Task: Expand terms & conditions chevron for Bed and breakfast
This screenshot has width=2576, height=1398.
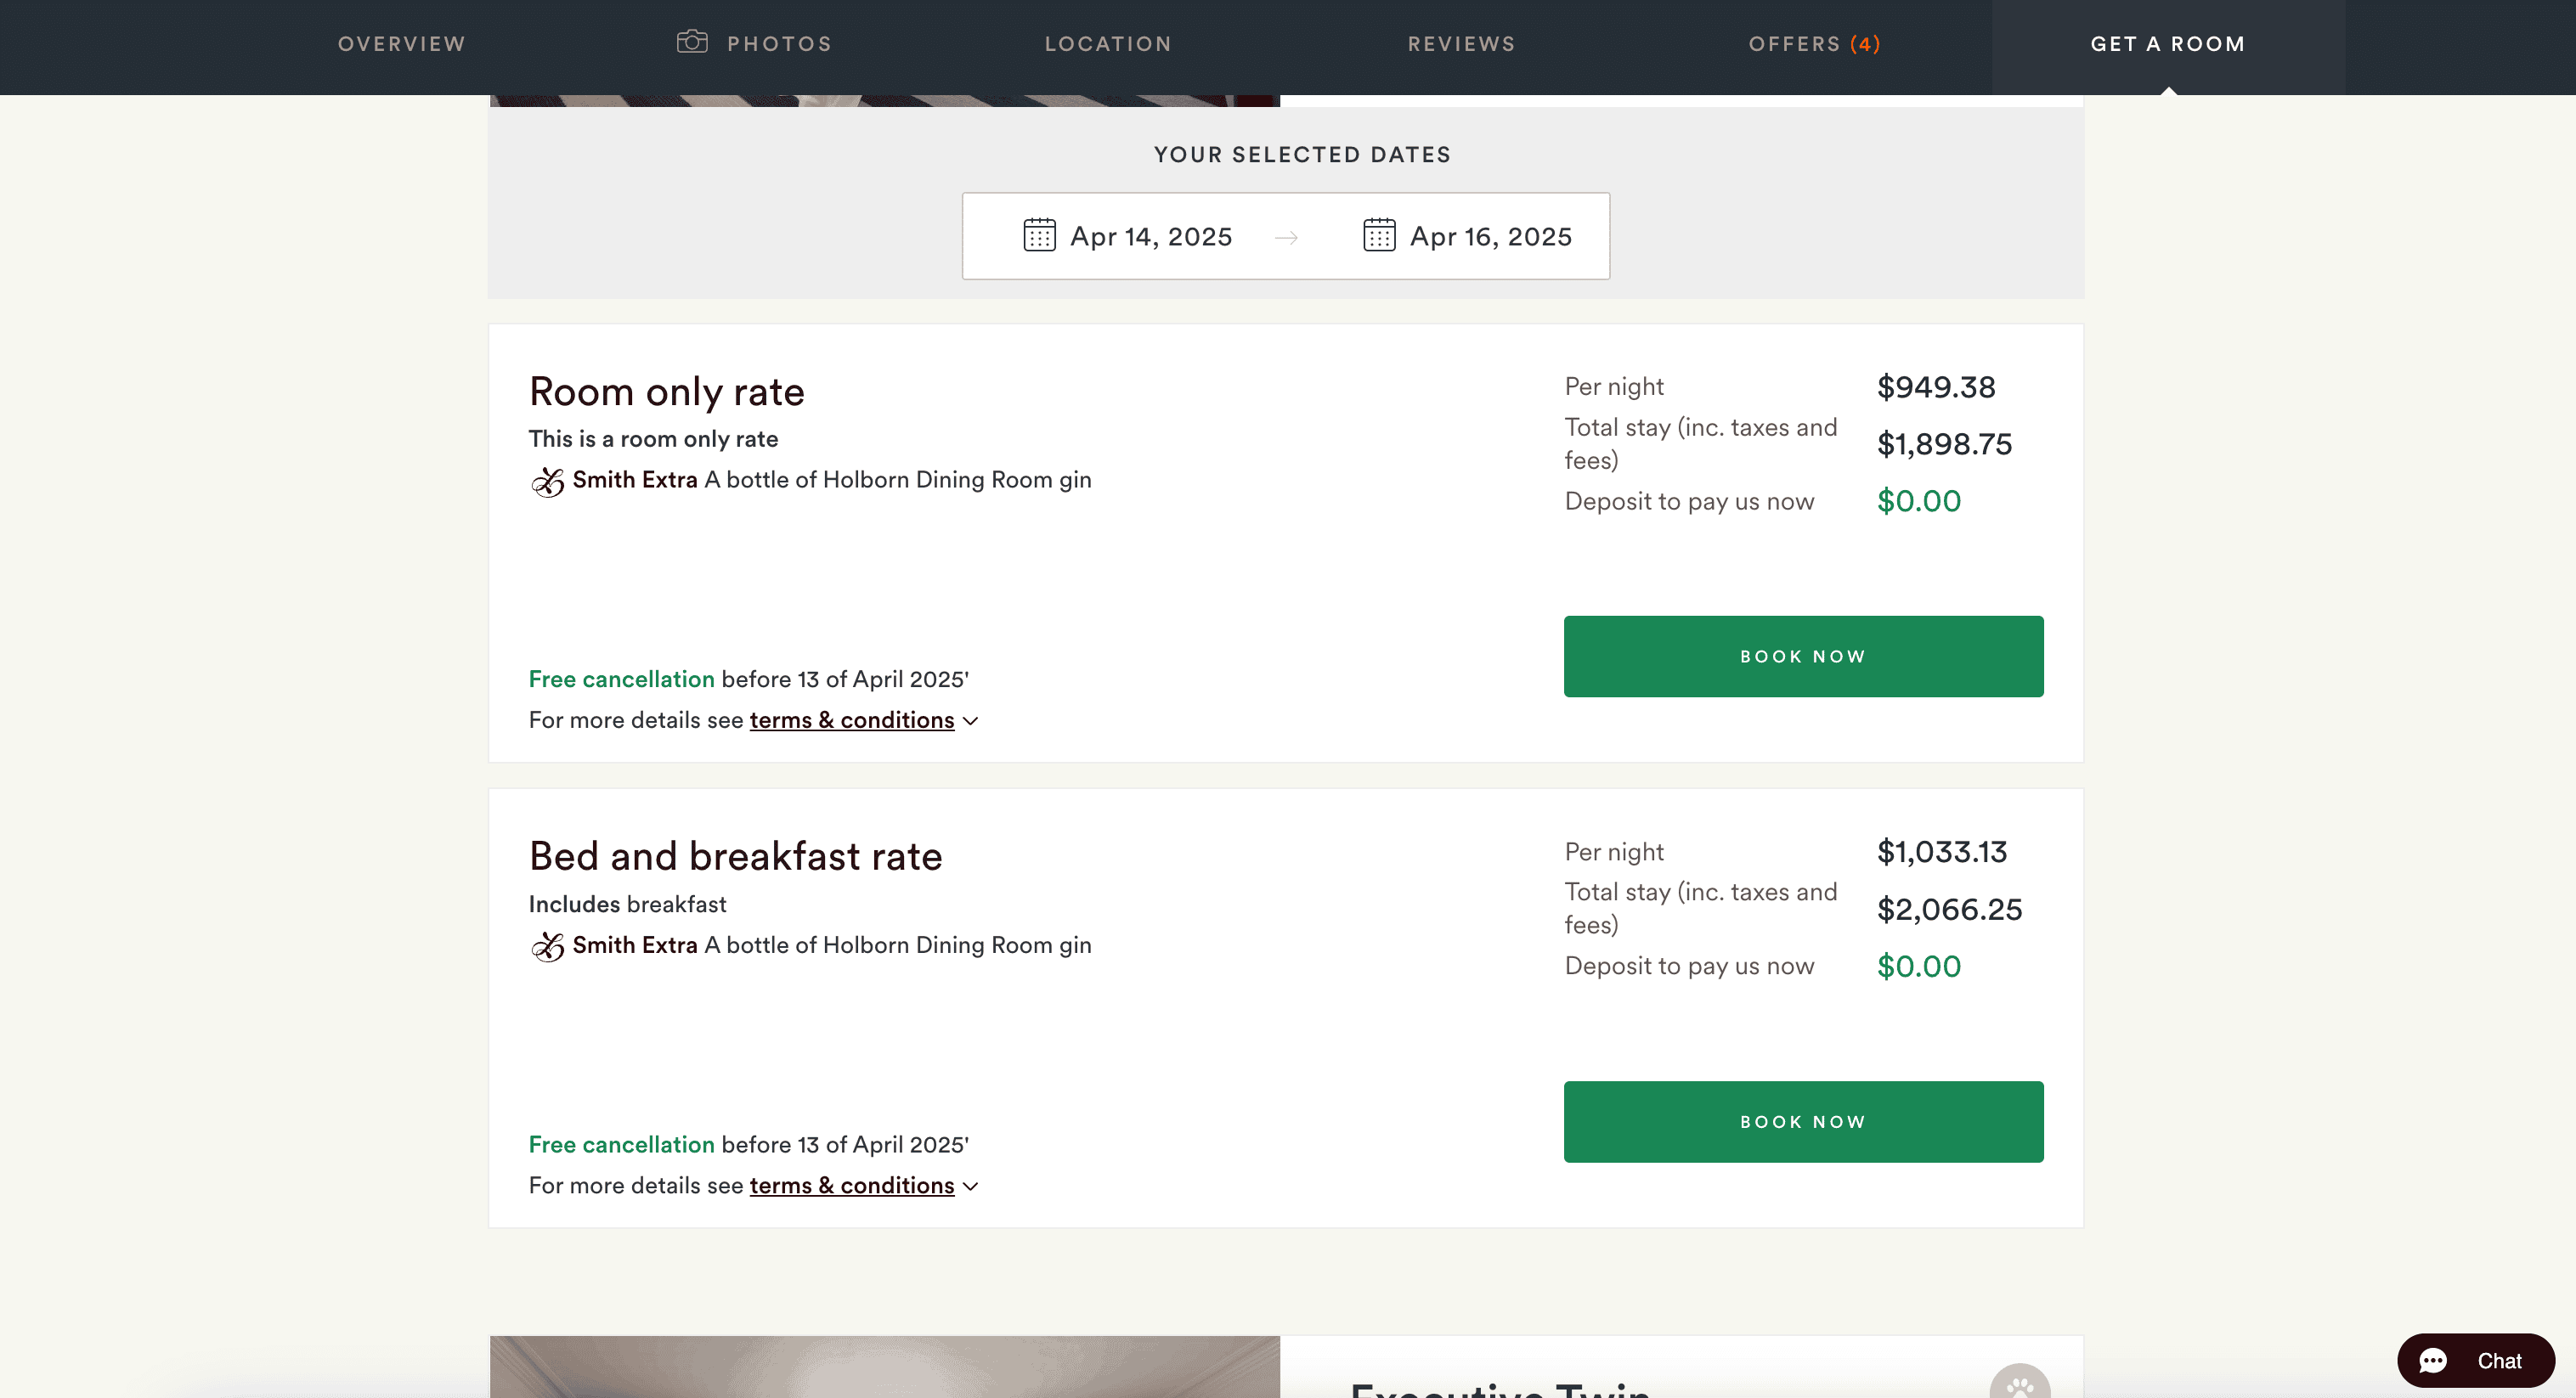Action: pos(970,1186)
